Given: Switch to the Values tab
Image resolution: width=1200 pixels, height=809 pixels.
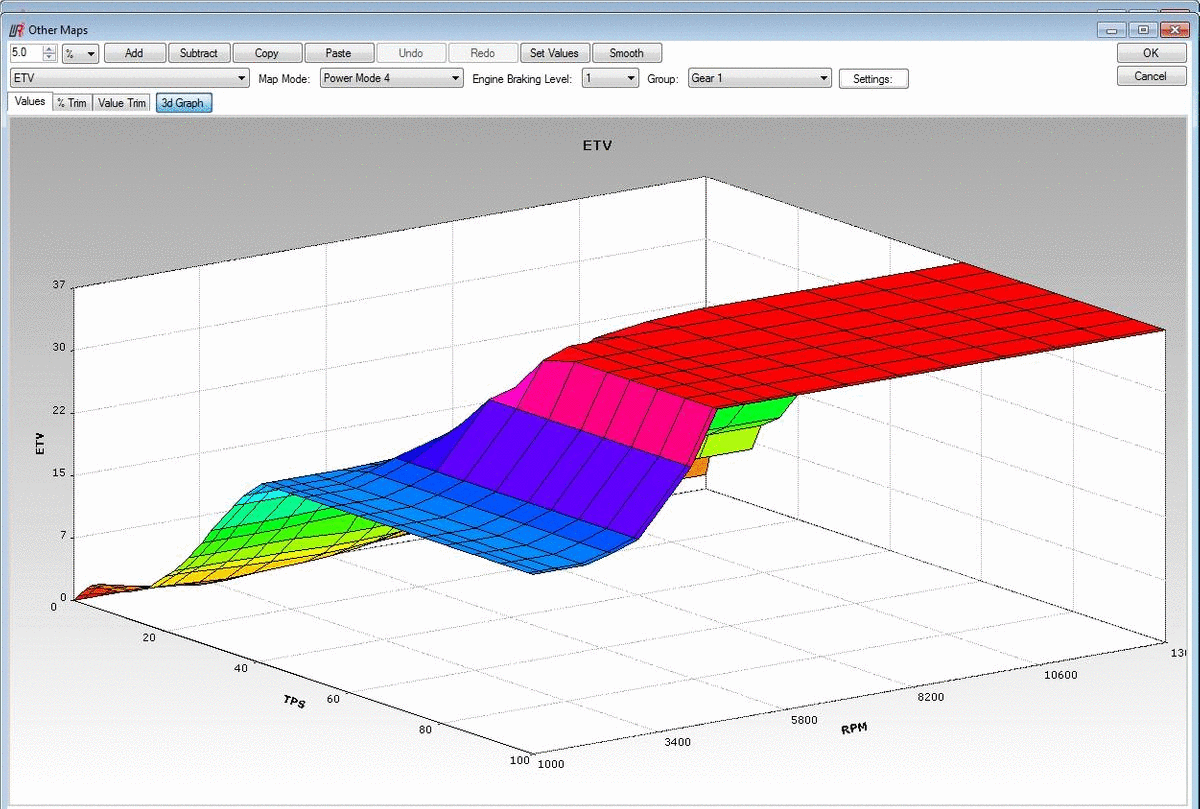Looking at the screenshot, I should (29, 102).
